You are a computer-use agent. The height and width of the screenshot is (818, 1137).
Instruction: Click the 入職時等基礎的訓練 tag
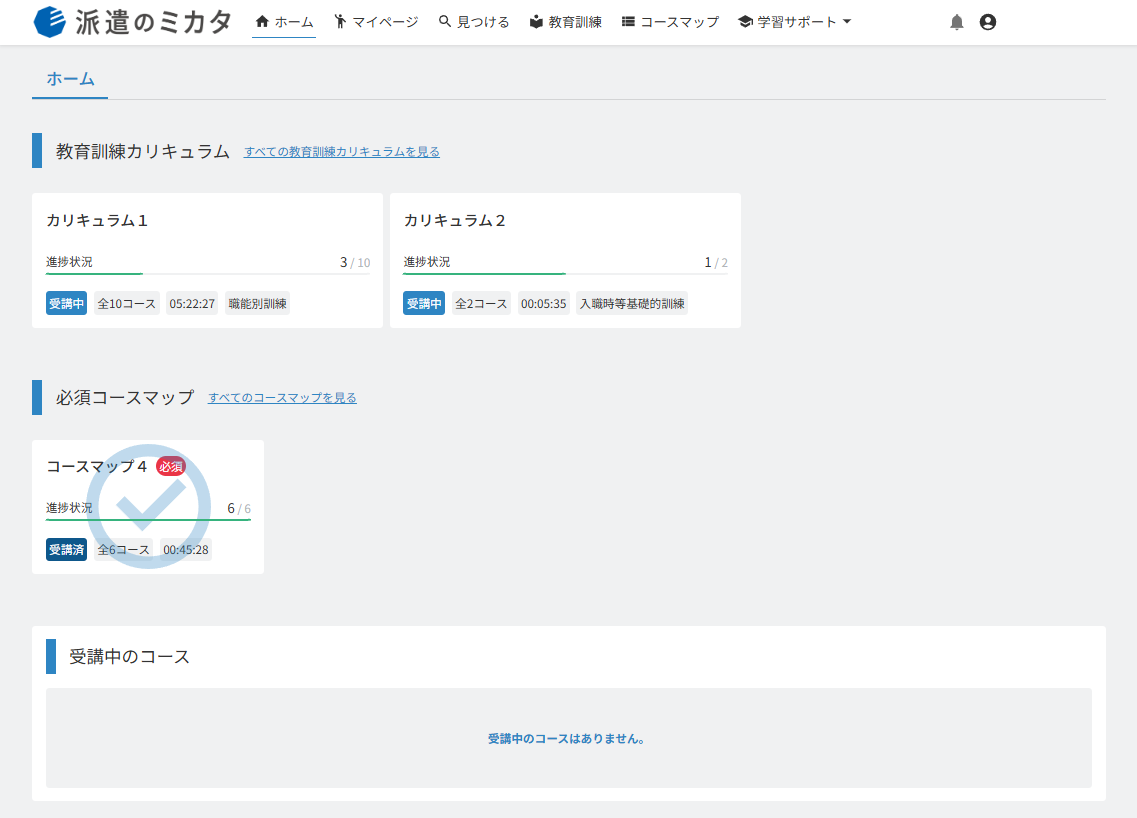click(632, 304)
